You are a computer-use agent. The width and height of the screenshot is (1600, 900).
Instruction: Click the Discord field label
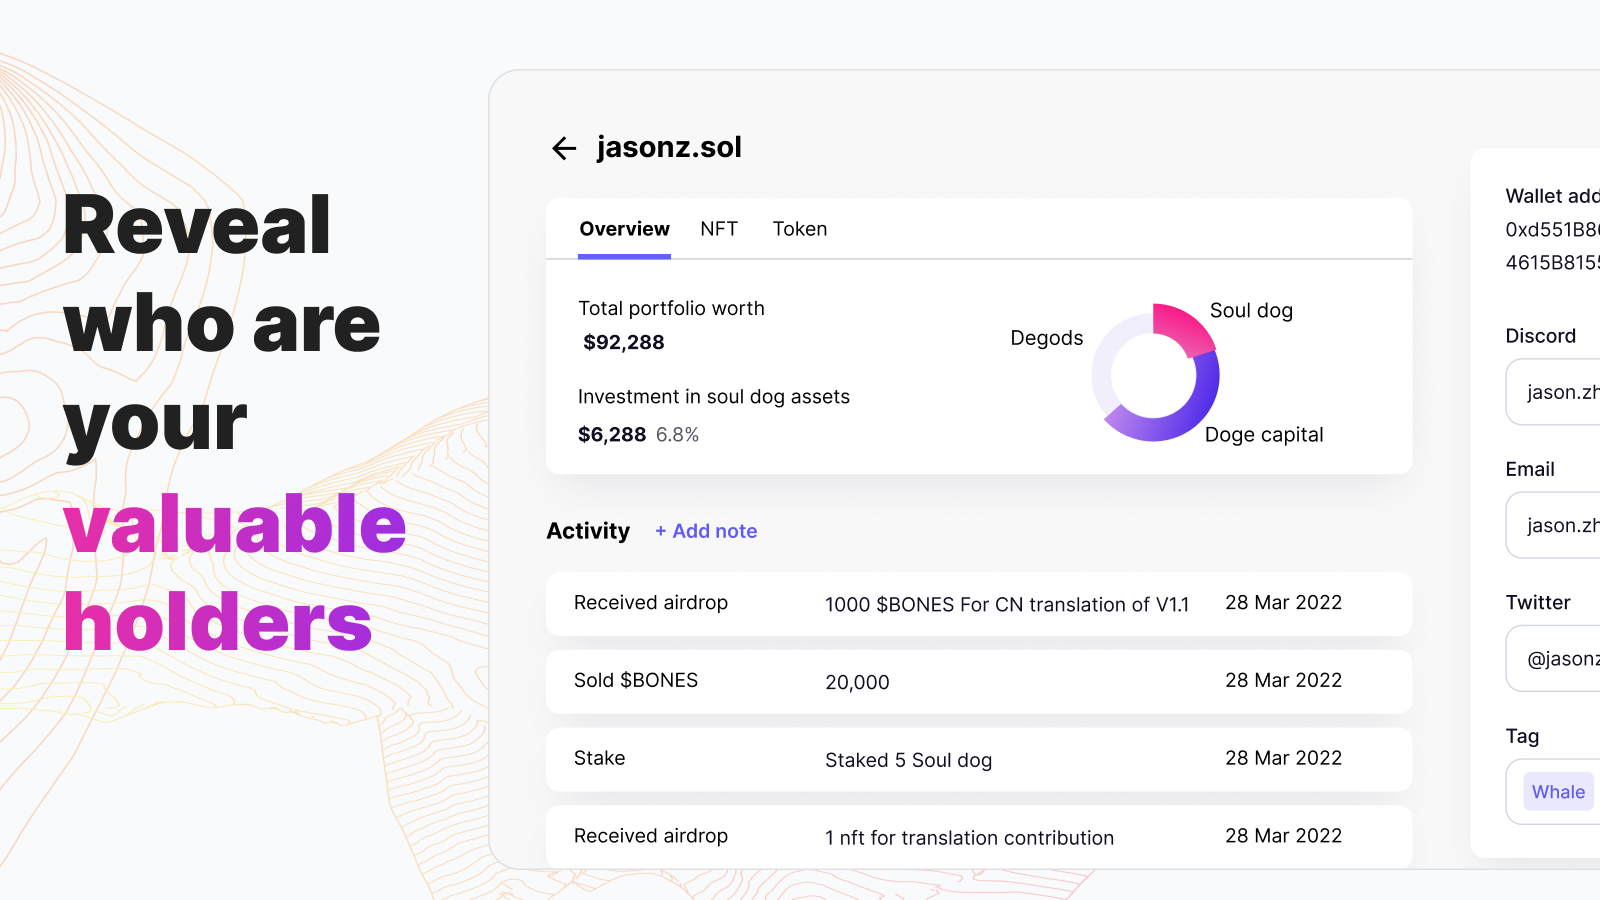click(x=1541, y=336)
